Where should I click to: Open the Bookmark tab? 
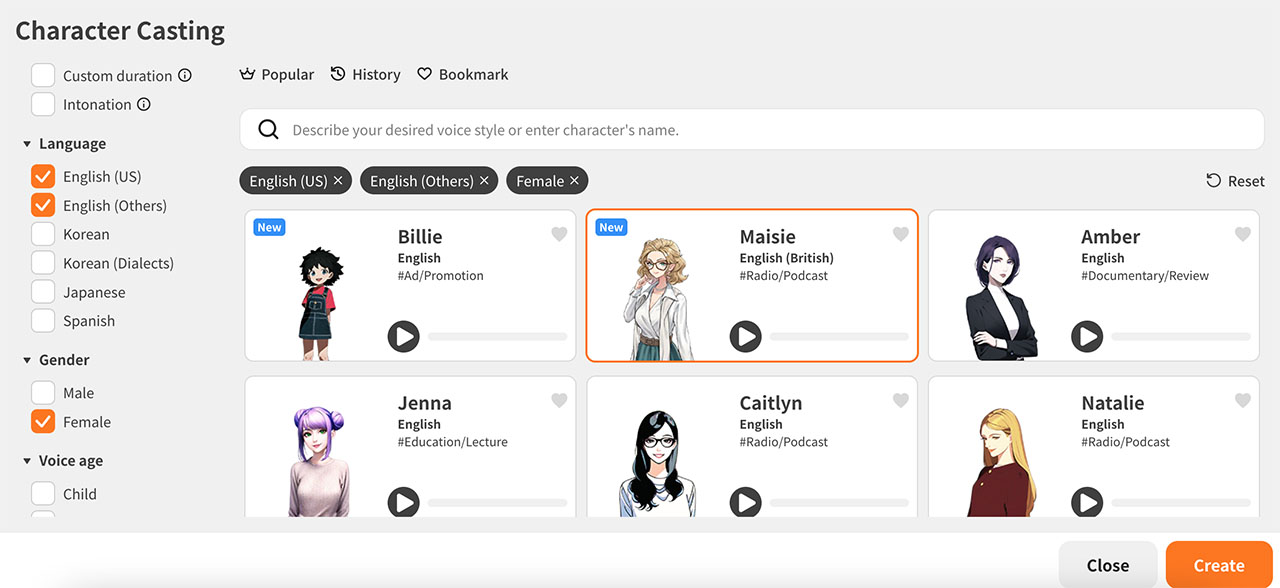click(463, 74)
